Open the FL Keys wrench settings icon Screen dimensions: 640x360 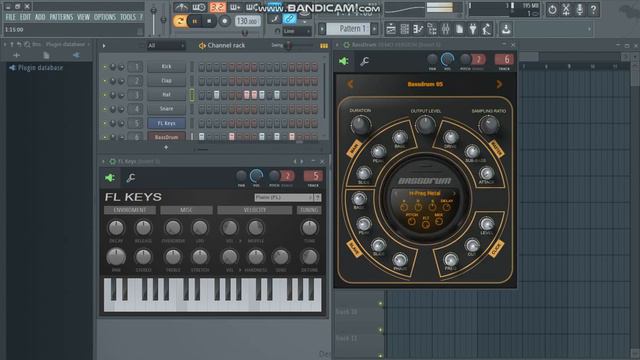(131, 178)
